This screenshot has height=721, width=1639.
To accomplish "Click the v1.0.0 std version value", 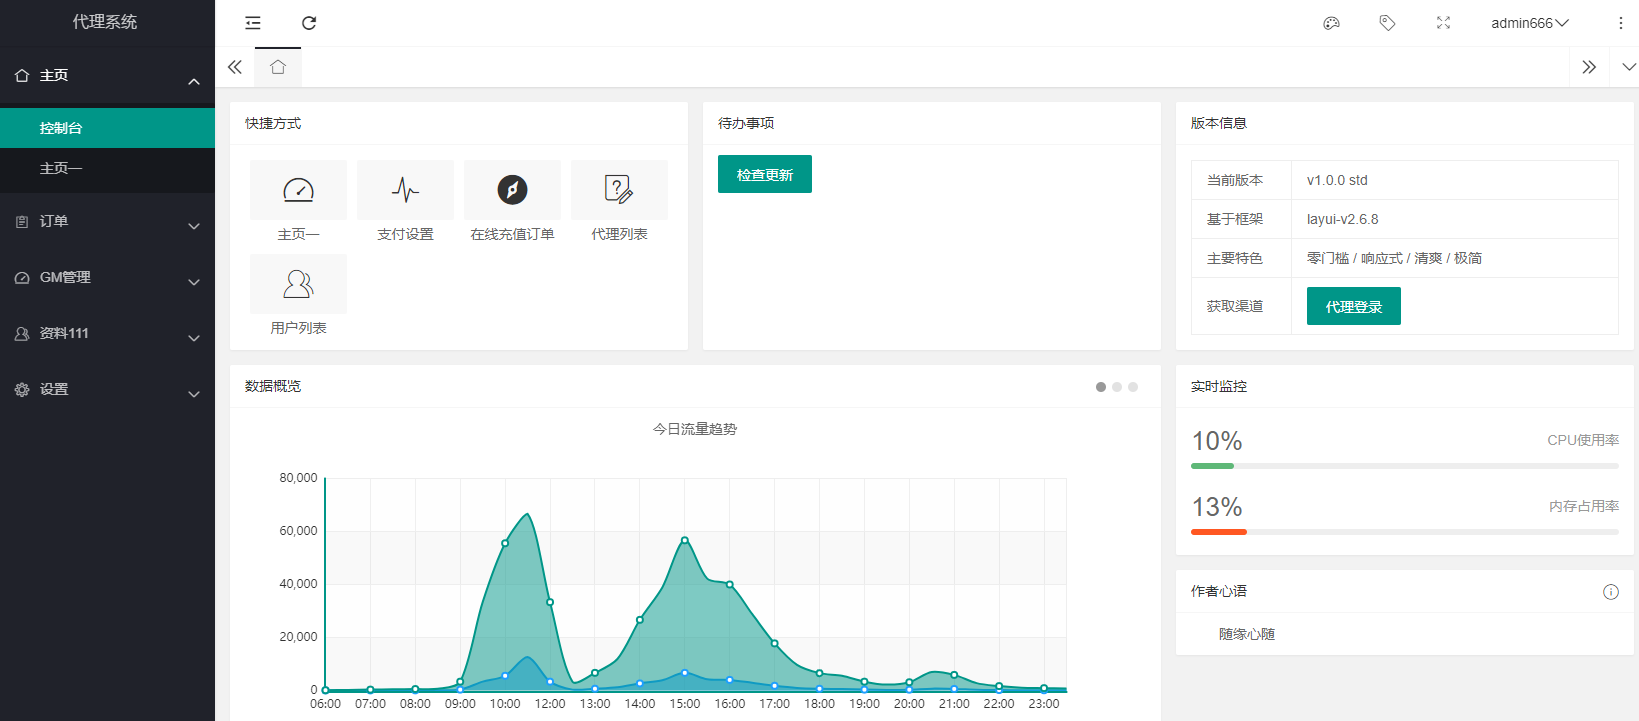I will (1337, 180).
